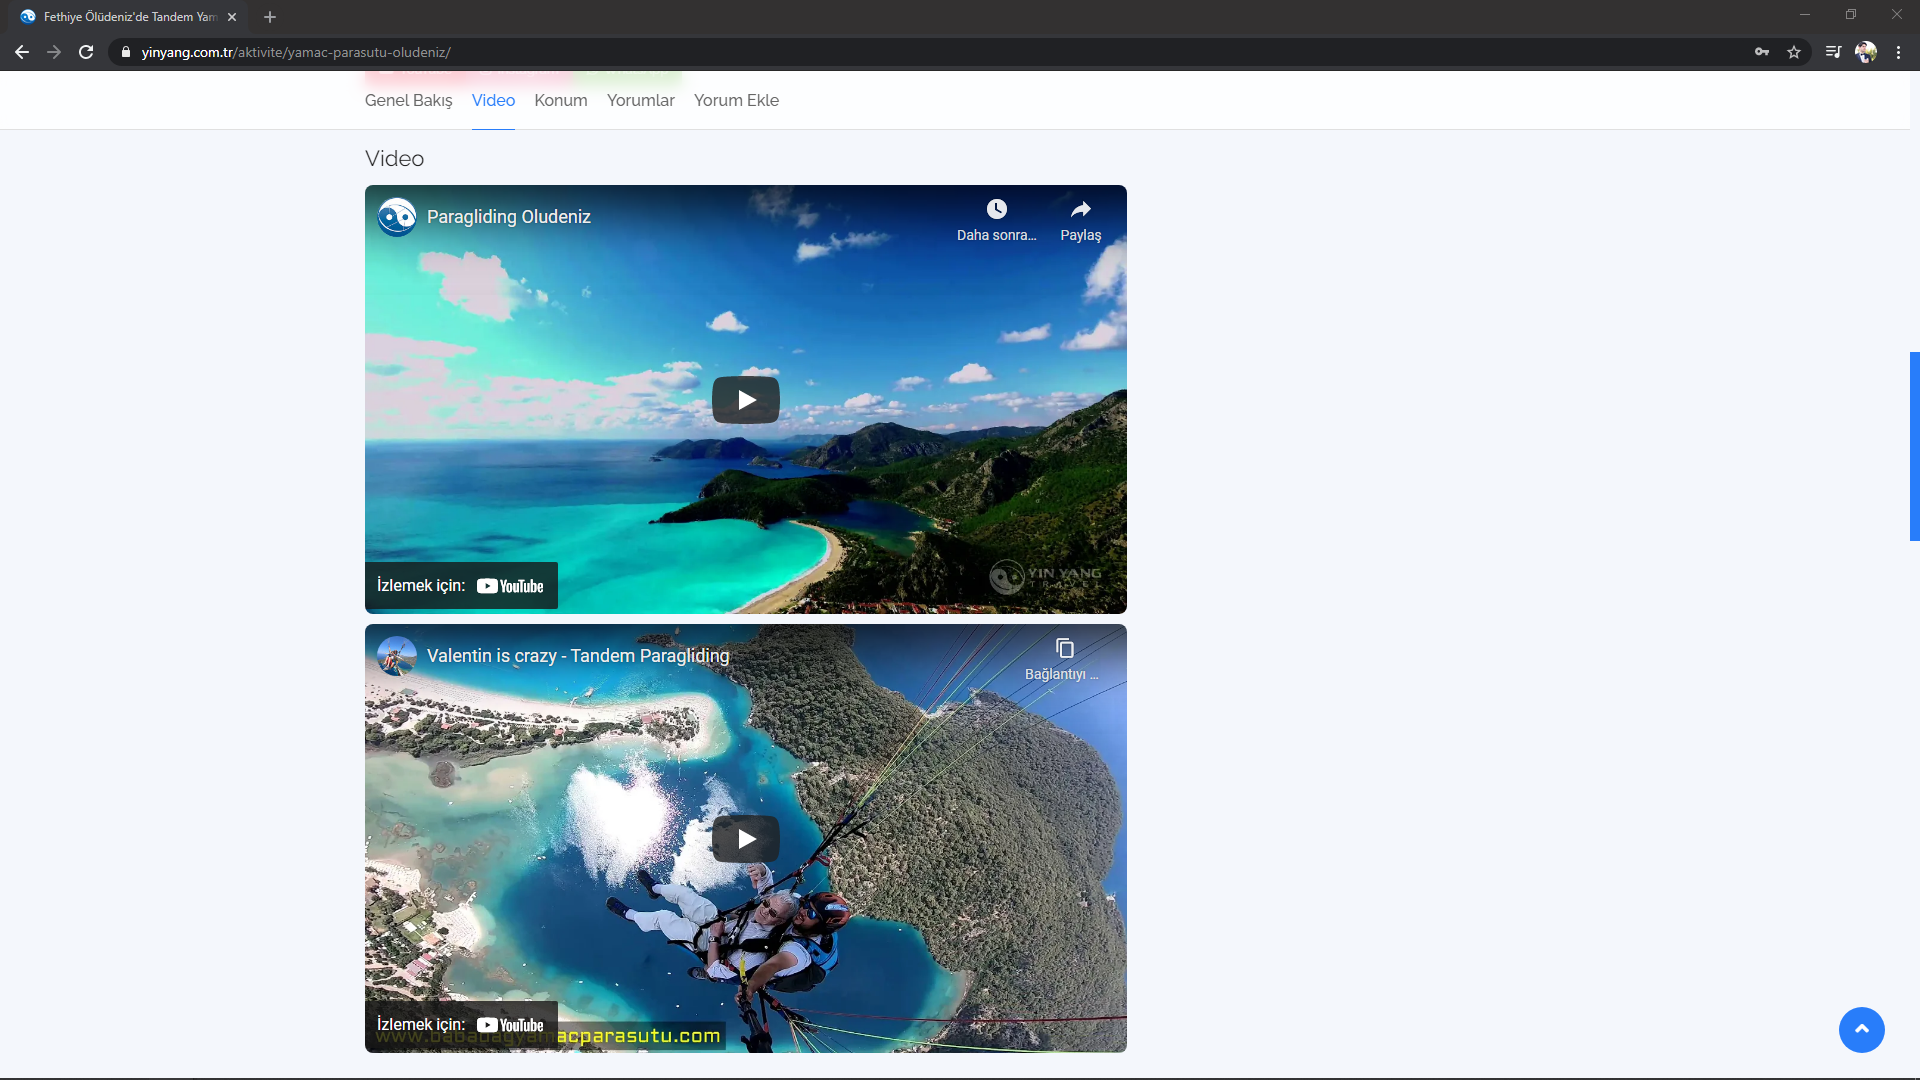
Task: Open saved passwords key icon
Action: click(x=1762, y=52)
